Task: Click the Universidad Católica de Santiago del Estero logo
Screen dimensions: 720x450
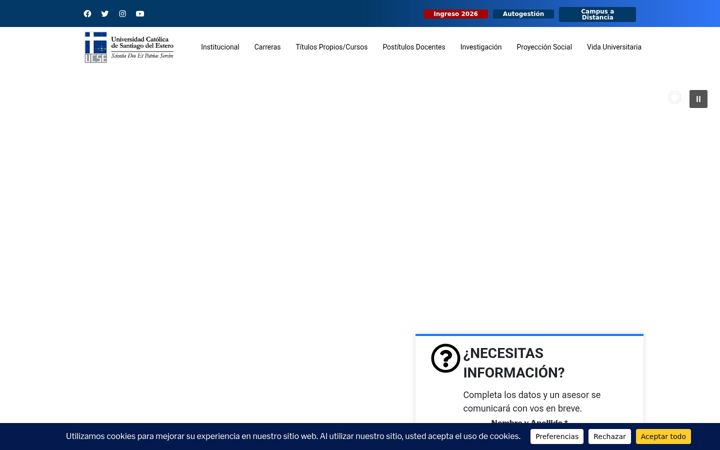Action: click(129, 47)
